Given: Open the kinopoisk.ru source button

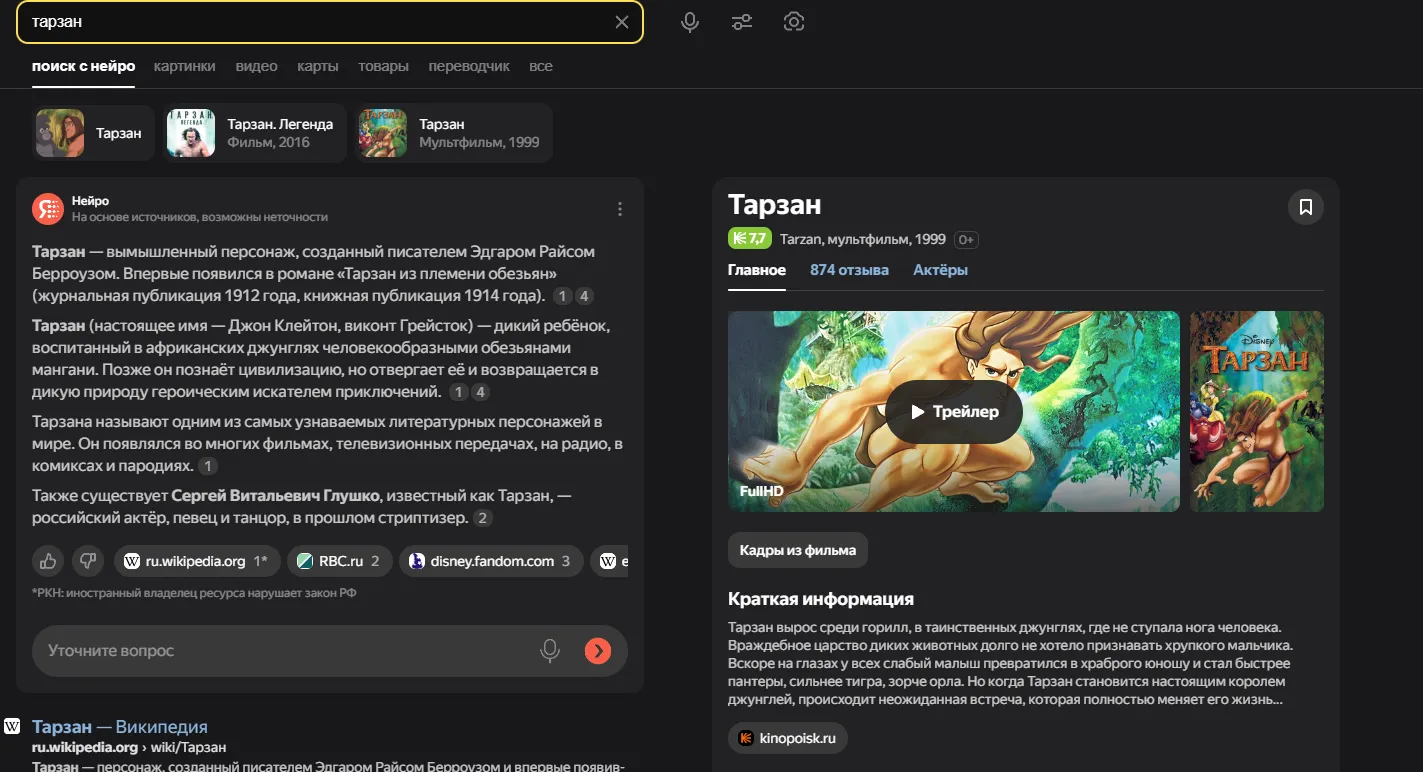Looking at the screenshot, I should pyautogui.click(x=788, y=738).
